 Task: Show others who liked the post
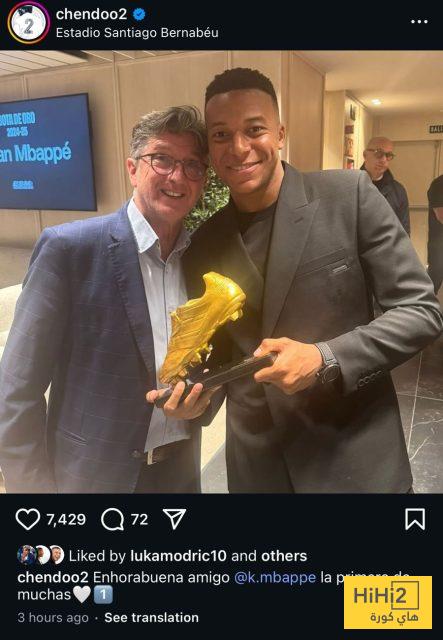coord(284,556)
